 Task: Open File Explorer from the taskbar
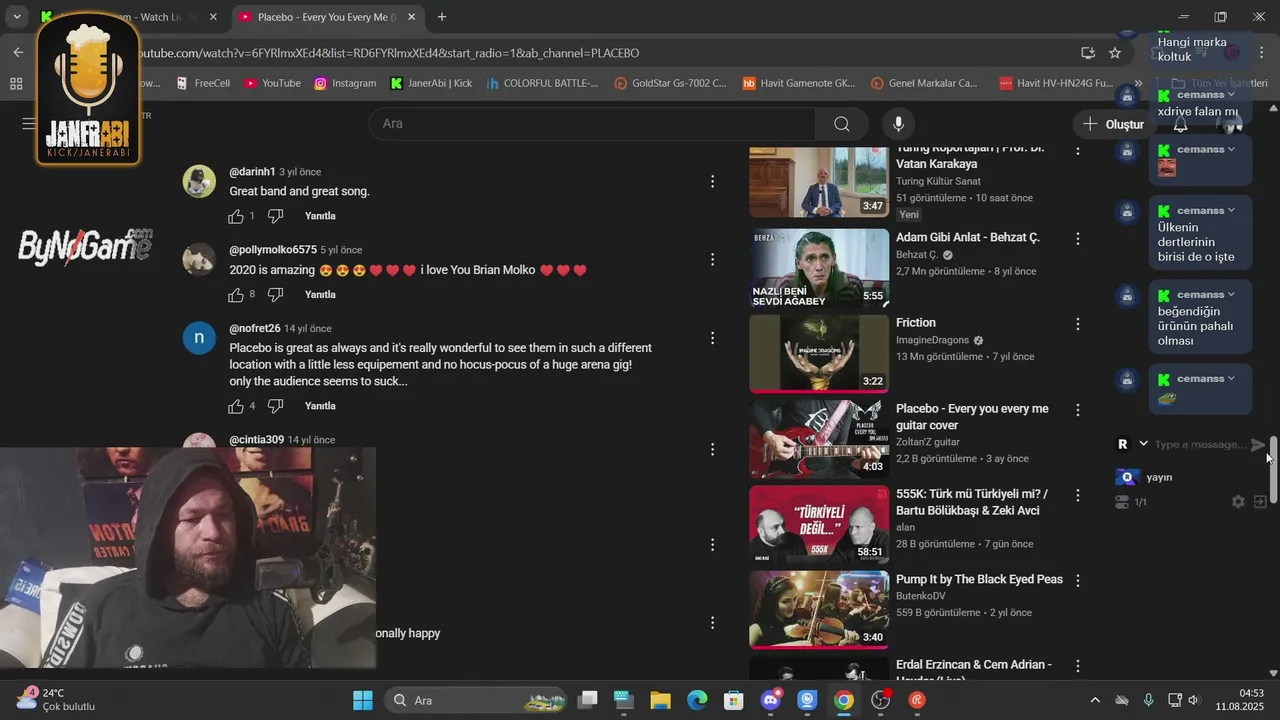(x=660, y=700)
